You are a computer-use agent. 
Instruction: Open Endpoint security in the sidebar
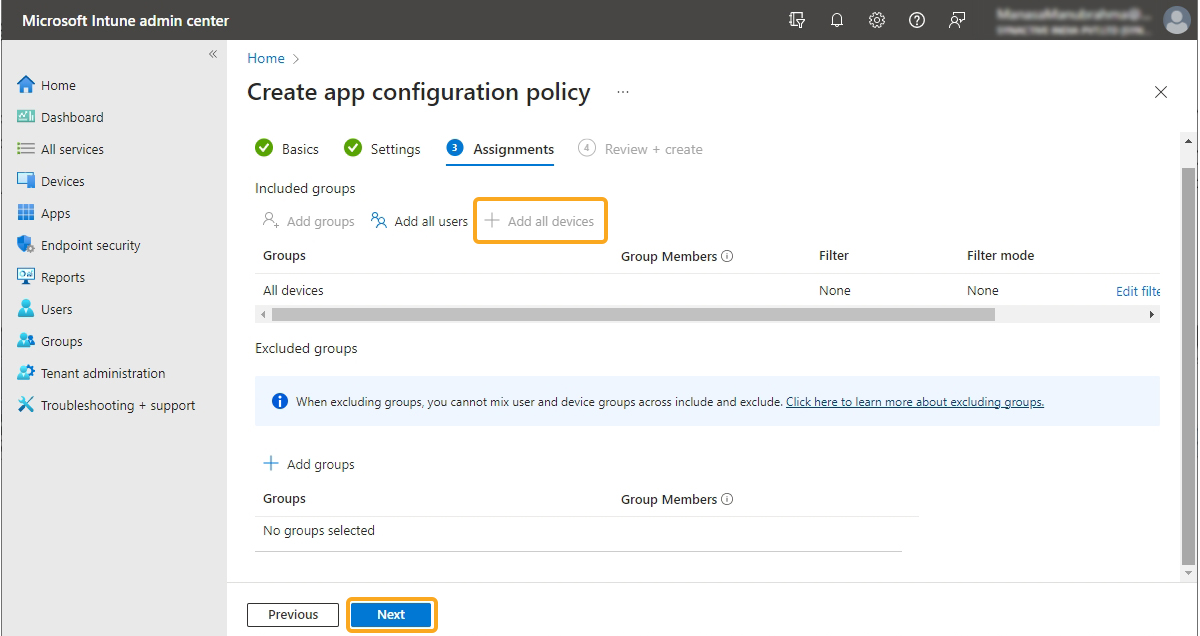click(90, 245)
